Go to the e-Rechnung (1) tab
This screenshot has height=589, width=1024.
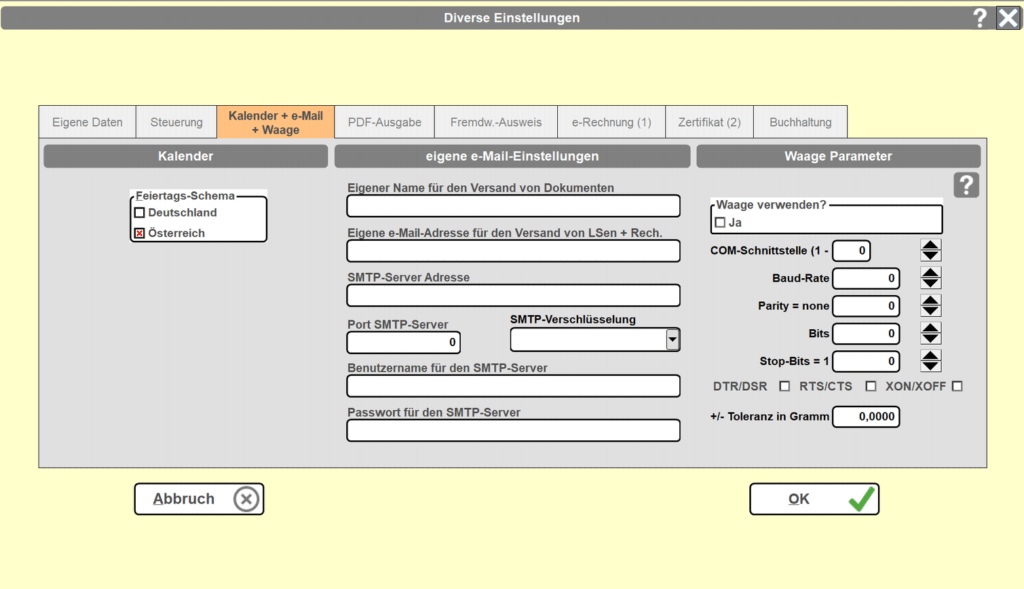[x=611, y=122]
